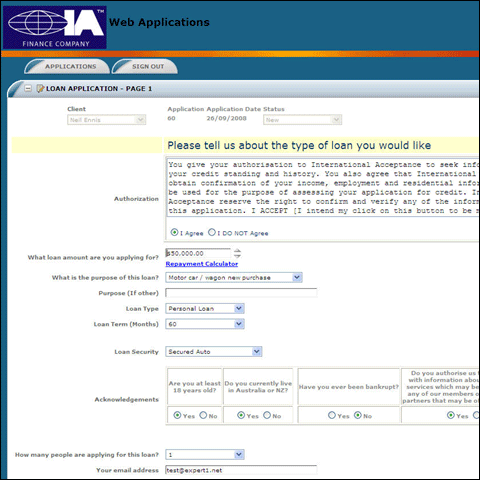Click the Web Applications heading

pyautogui.click(x=159, y=22)
